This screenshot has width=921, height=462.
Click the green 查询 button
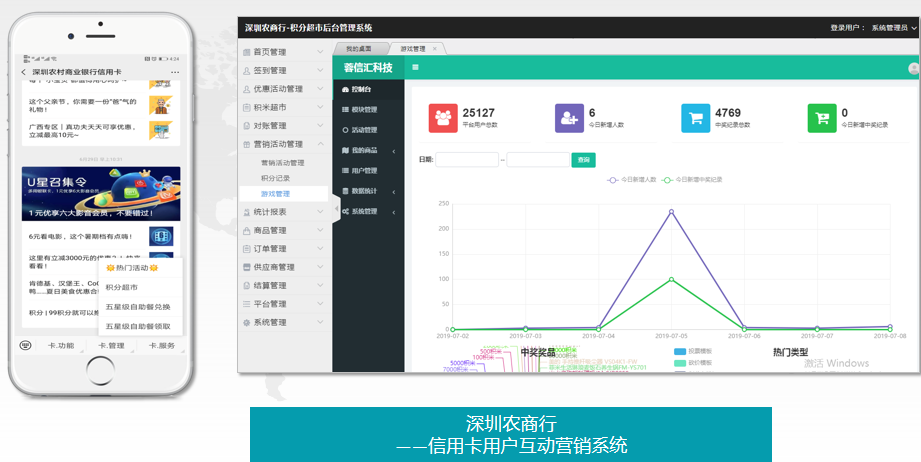click(x=583, y=160)
